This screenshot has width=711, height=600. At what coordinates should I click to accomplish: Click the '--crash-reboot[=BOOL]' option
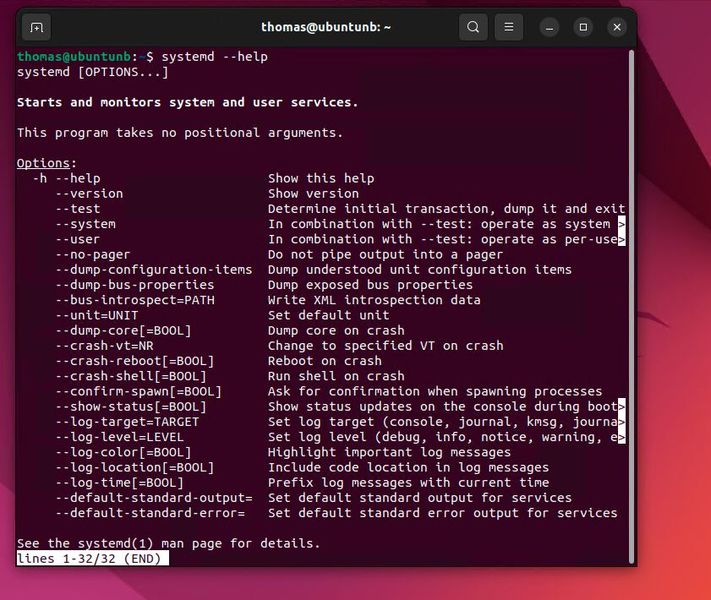point(135,361)
